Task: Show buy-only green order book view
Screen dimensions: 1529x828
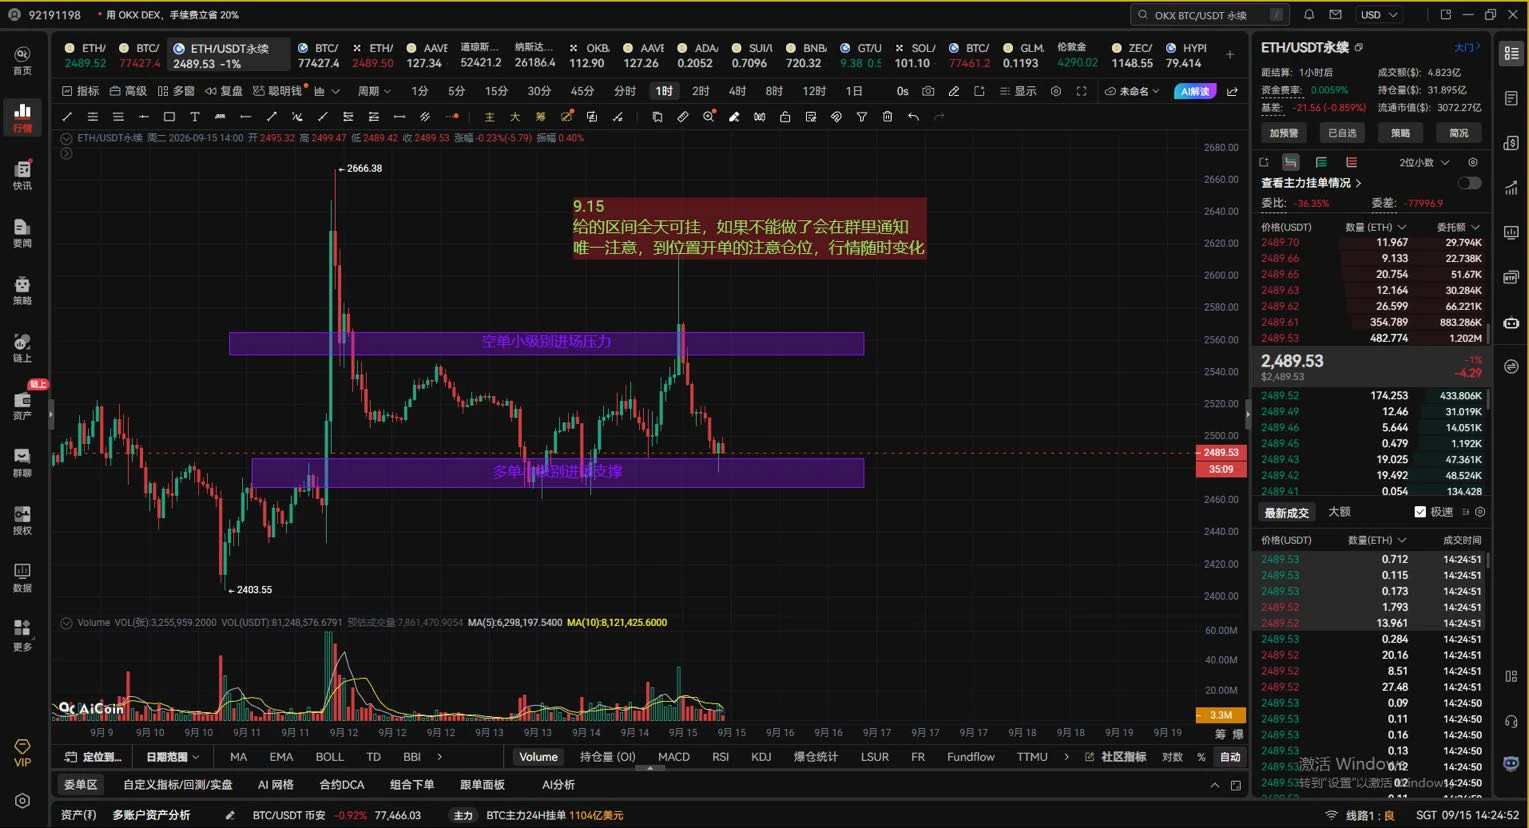Action: click(x=1321, y=162)
